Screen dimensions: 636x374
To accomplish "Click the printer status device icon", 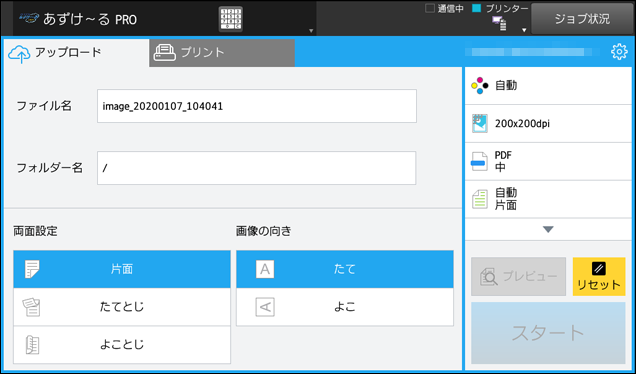I will (499, 24).
